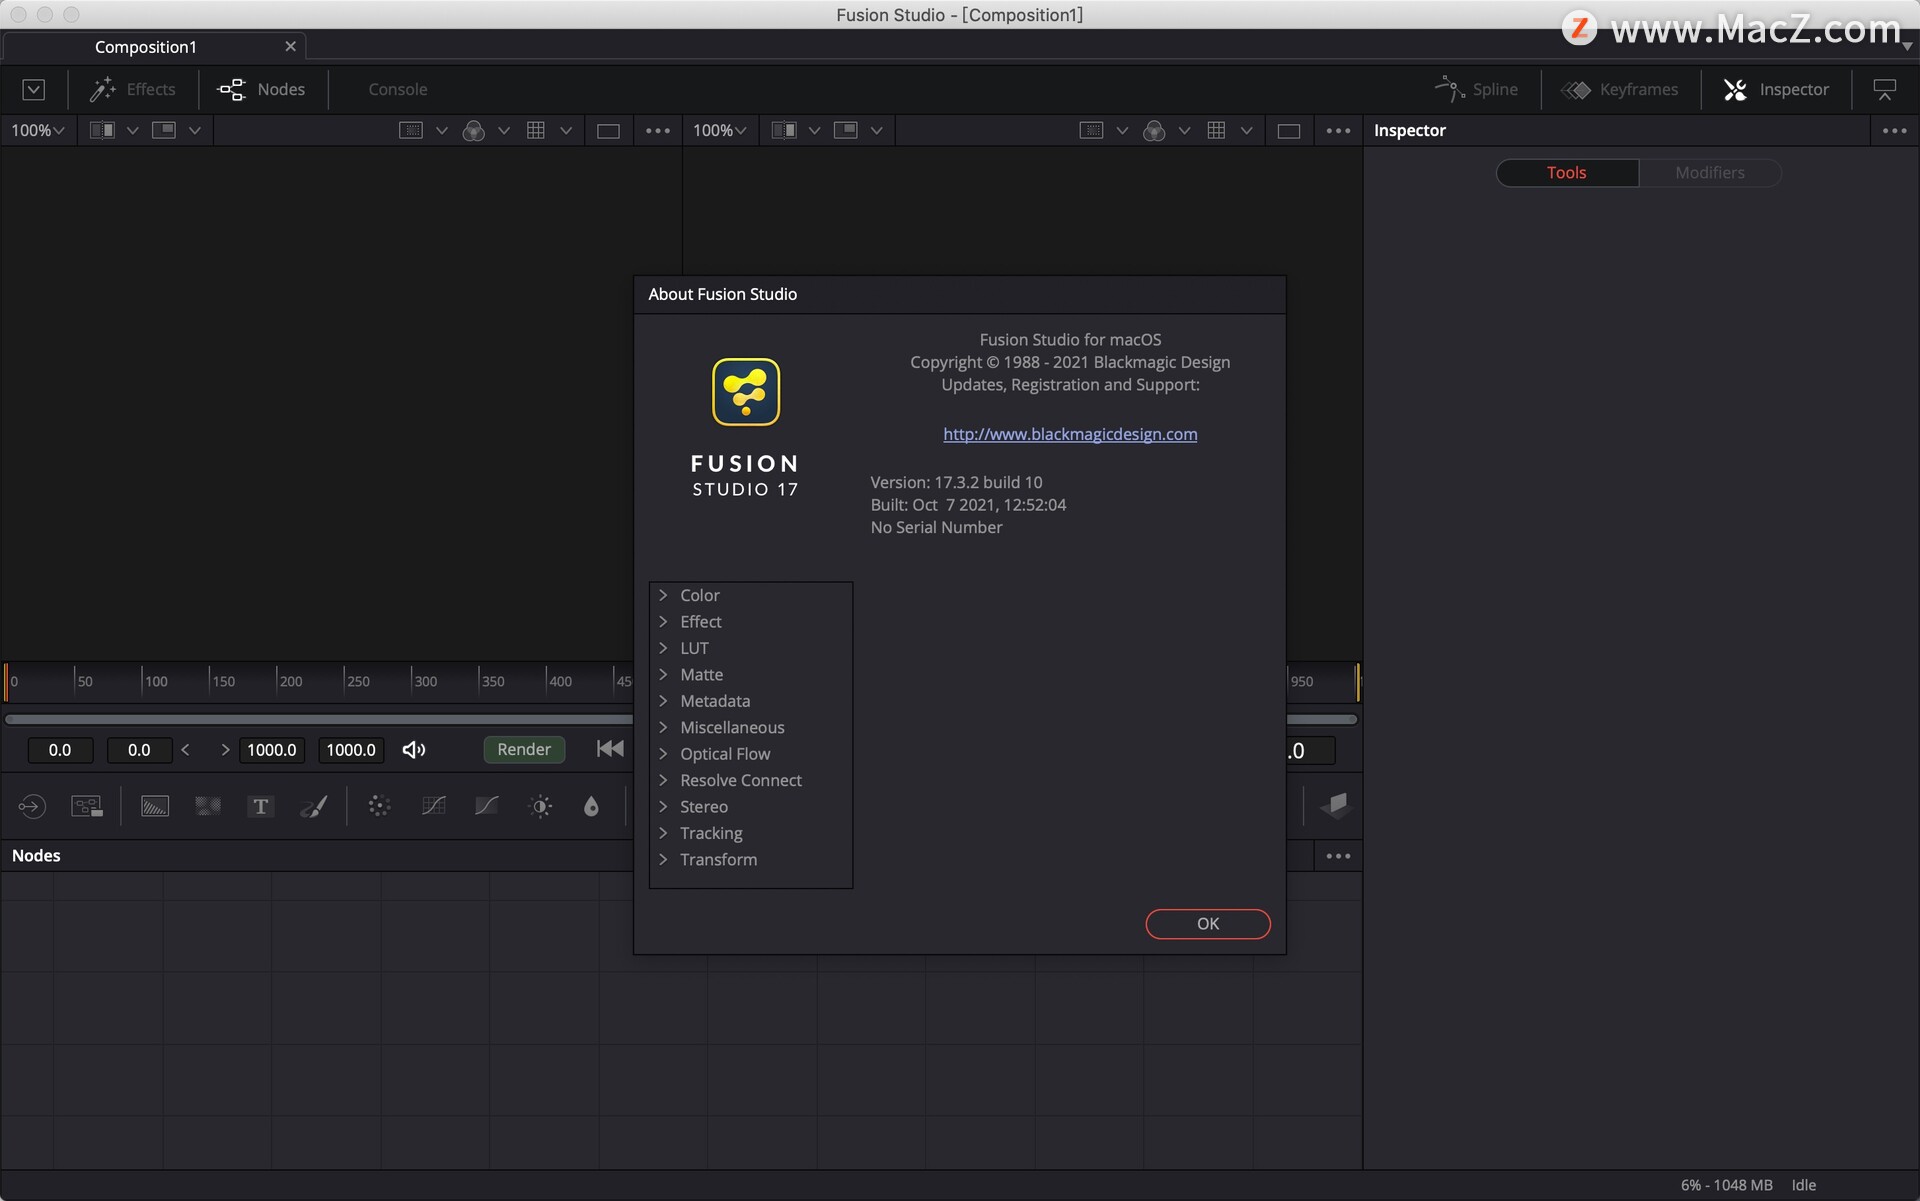
Task: Click the Nodes panel icon
Action: click(230, 87)
